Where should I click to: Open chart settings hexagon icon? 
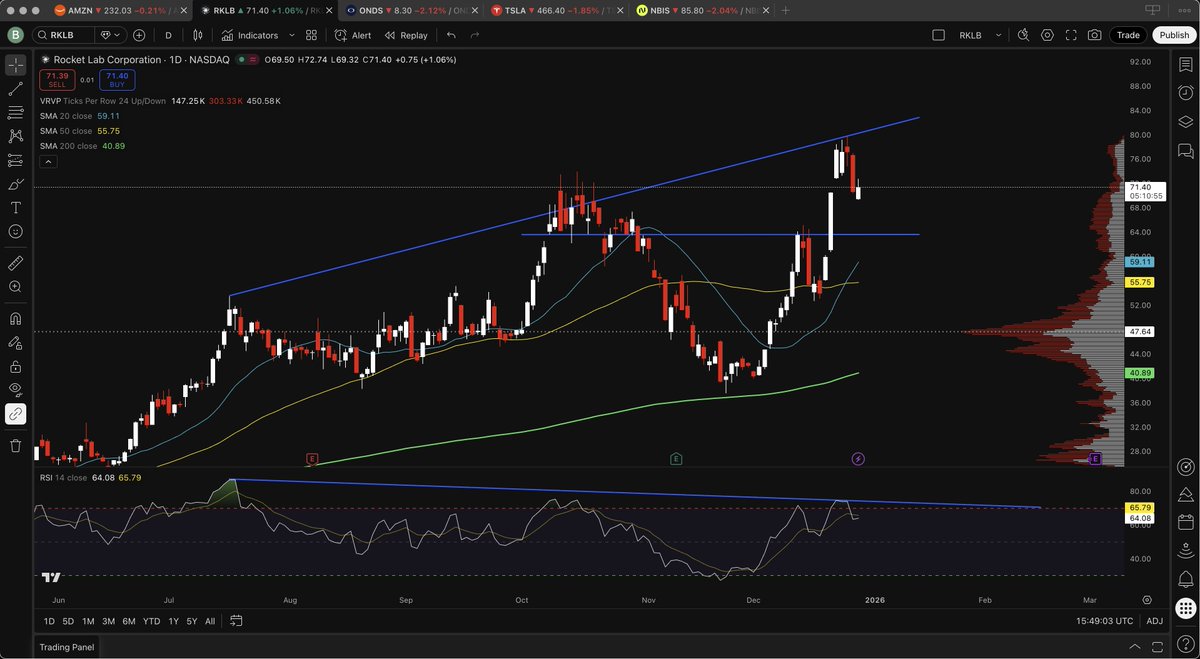1047,35
